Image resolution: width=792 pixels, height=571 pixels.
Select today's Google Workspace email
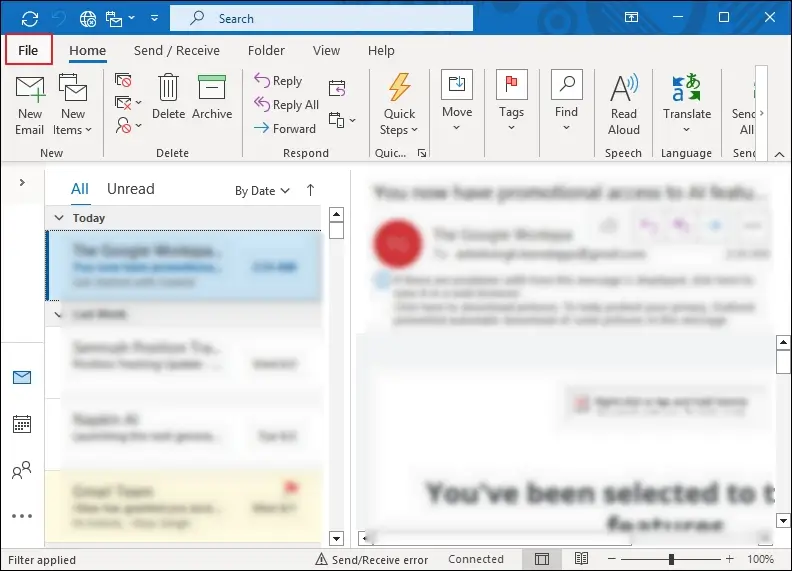coord(183,265)
